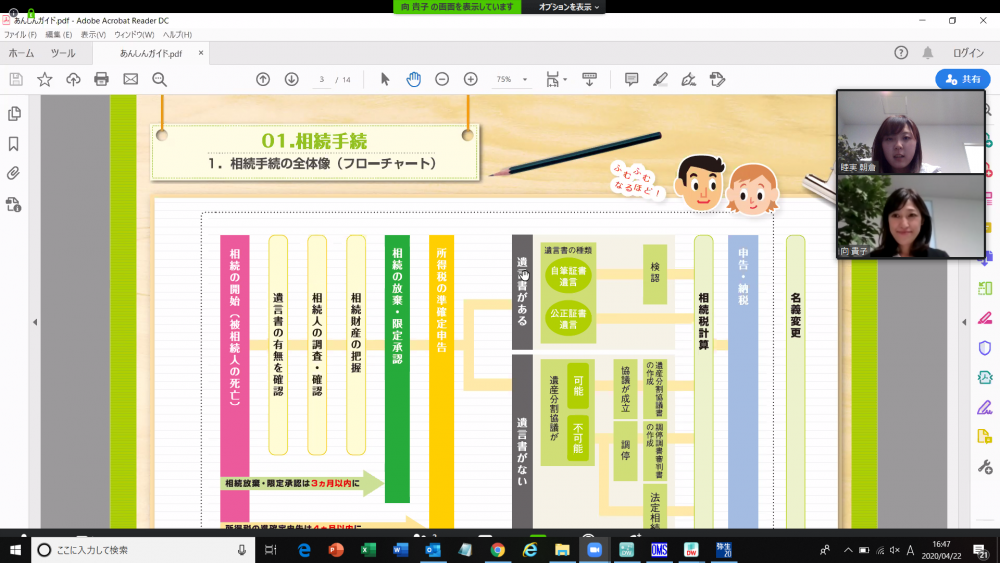View notifications via the bell icon

pyautogui.click(x=927, y=53)
